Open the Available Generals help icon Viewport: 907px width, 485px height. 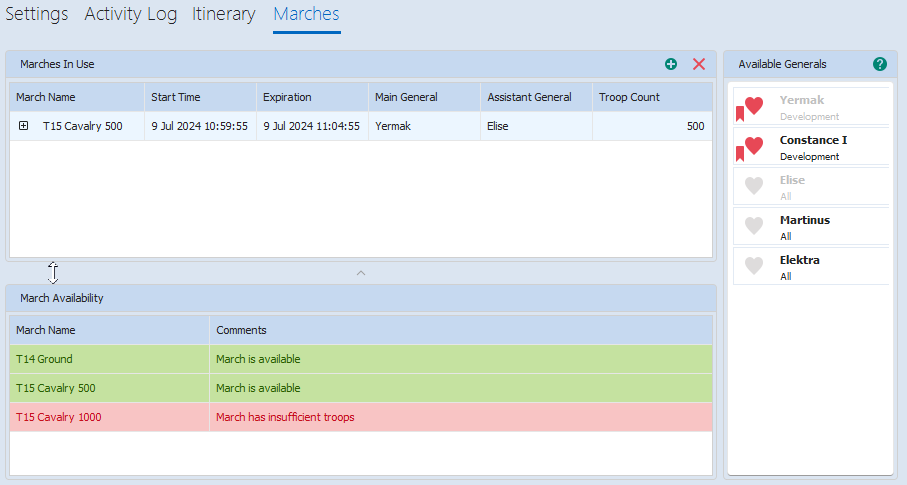(x=880, y=64)
